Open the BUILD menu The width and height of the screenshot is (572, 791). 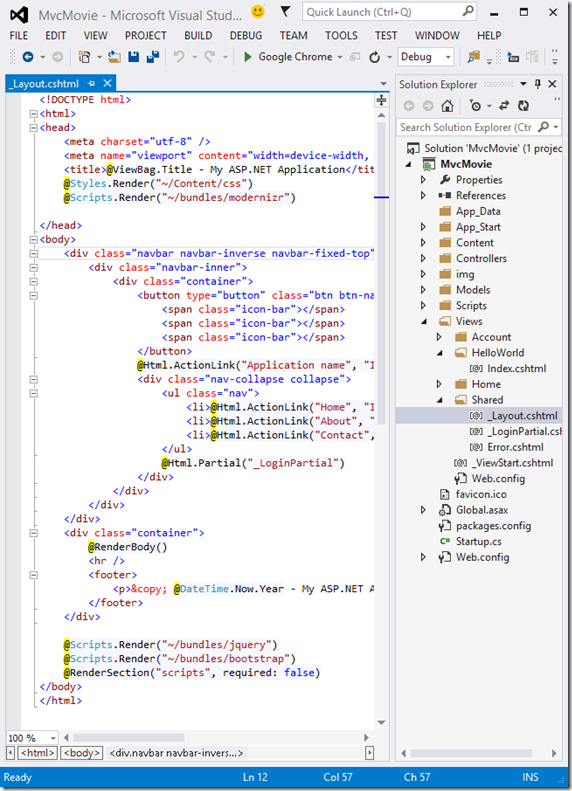point(198,35)
